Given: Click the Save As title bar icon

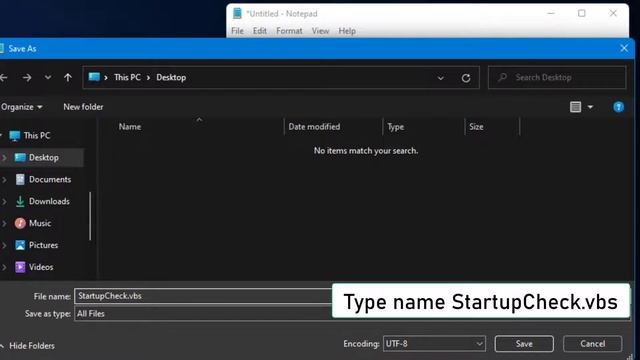Looking at the screenshot, I should coord(2,49).
